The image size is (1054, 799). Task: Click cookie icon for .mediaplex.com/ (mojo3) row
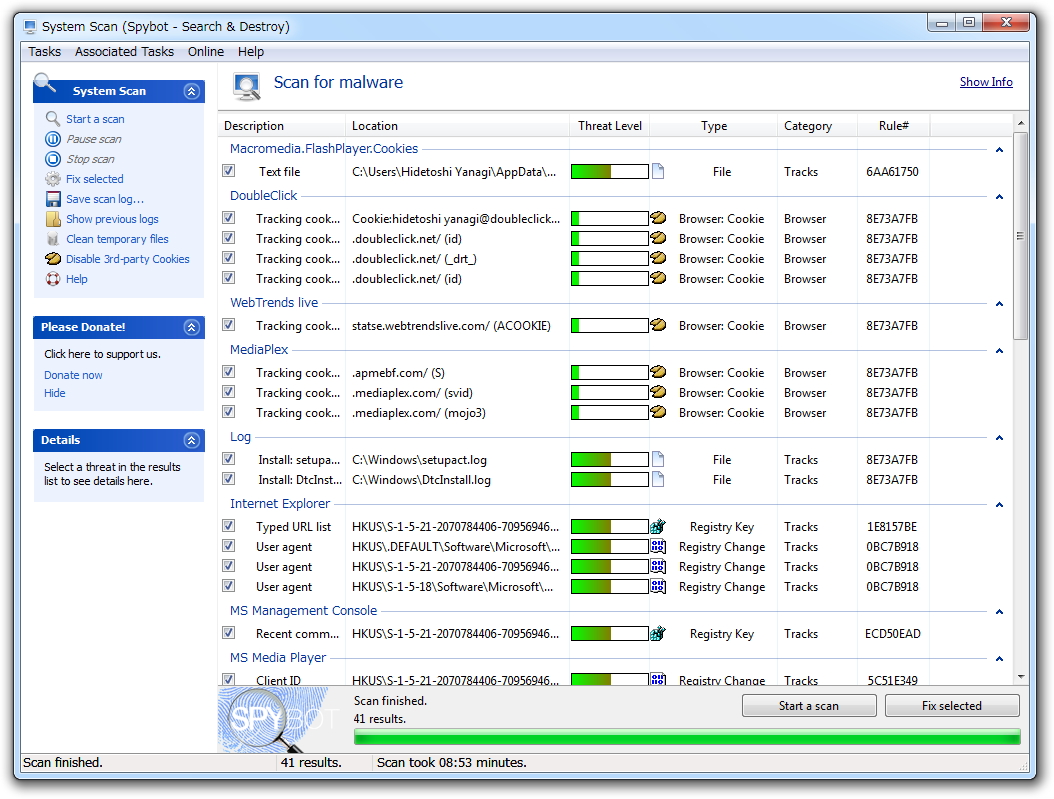(x=658, y=412)
